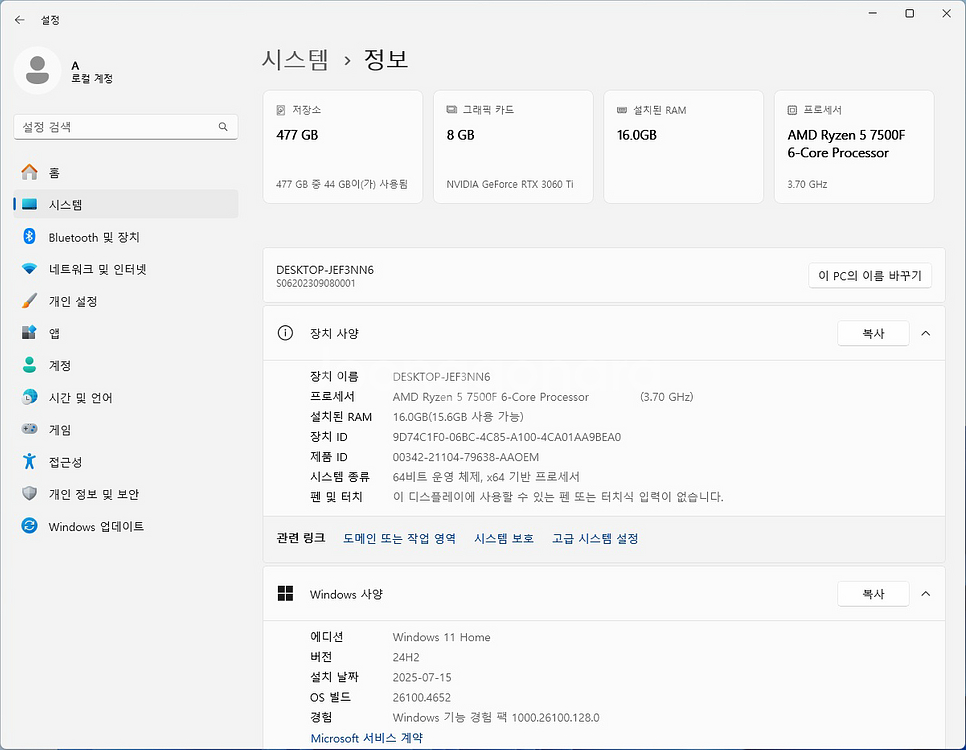966x750 pixels.
Task: Click the privacy shield icon in sidebar
Action: 29,494
